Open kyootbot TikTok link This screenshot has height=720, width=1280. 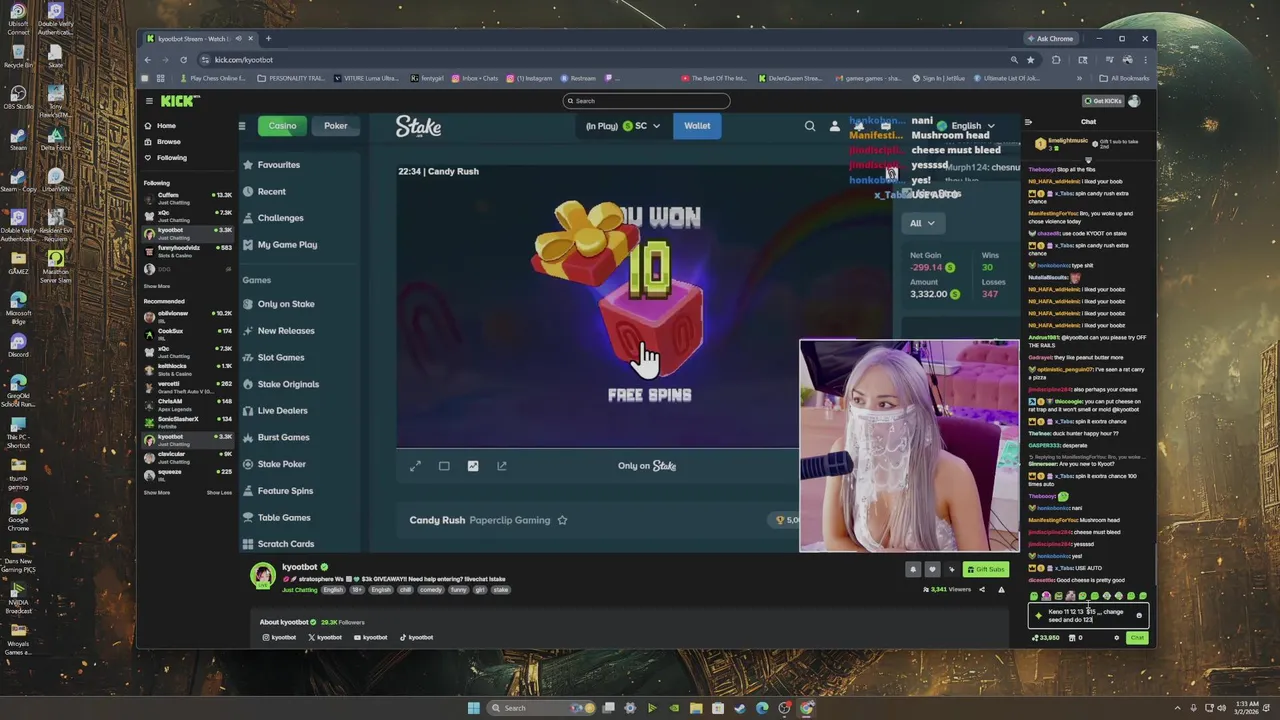tap(416, 637)
